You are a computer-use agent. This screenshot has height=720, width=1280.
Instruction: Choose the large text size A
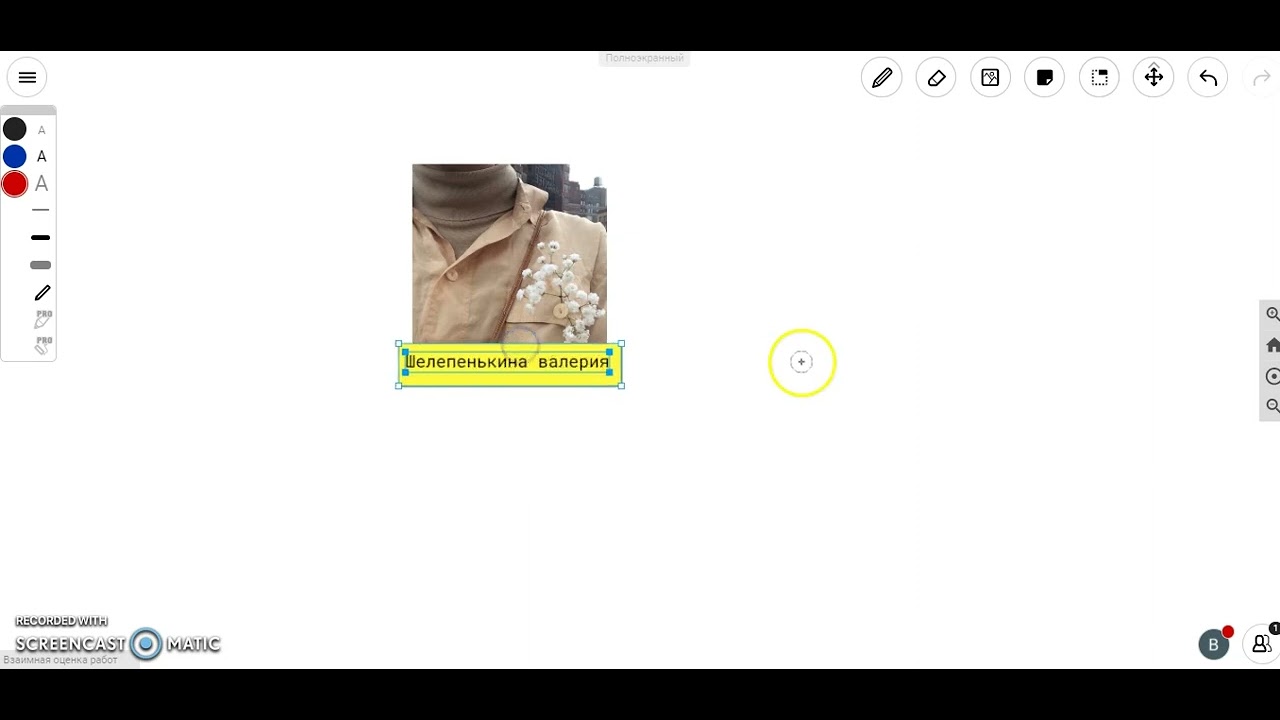click(41, 184)
